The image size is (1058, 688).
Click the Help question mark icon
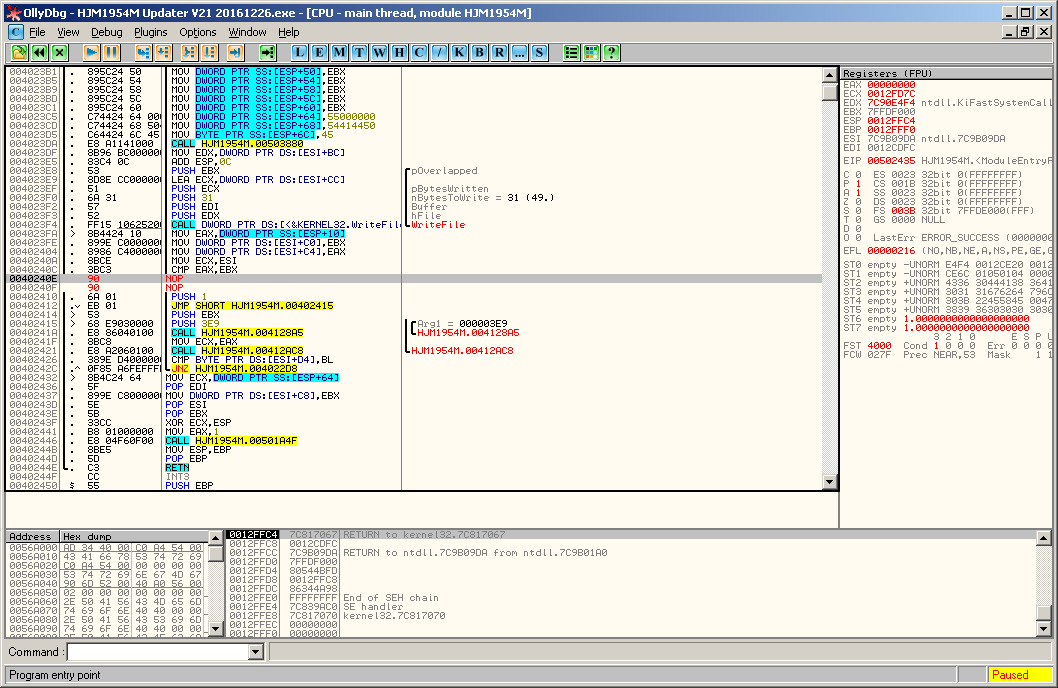pos(611,52)
